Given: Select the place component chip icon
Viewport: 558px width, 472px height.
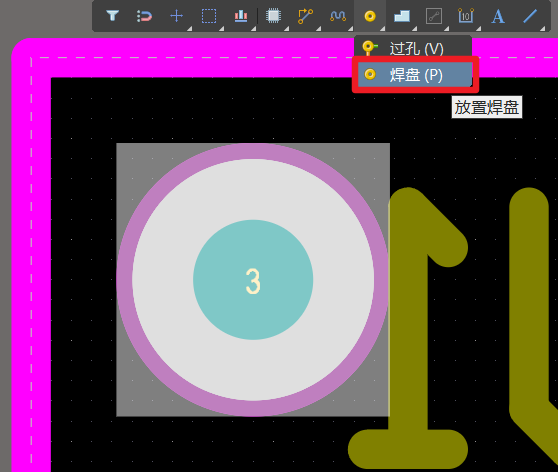Looking at the screenshot, I should click(273, 16).
